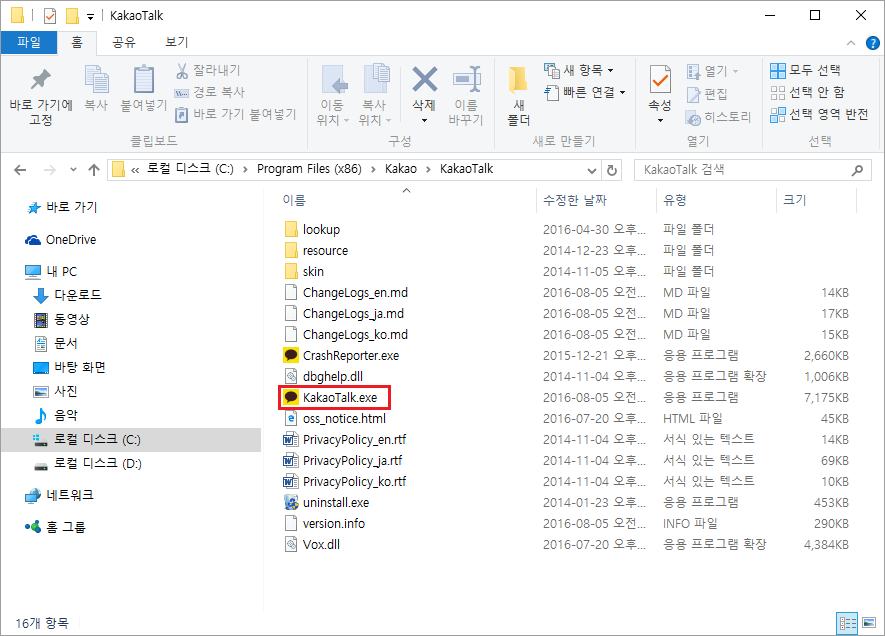Viewport: 885px width, 636px height.
Task: Open the Move To (이동 위치) dropdown
Action: point(332,96)
